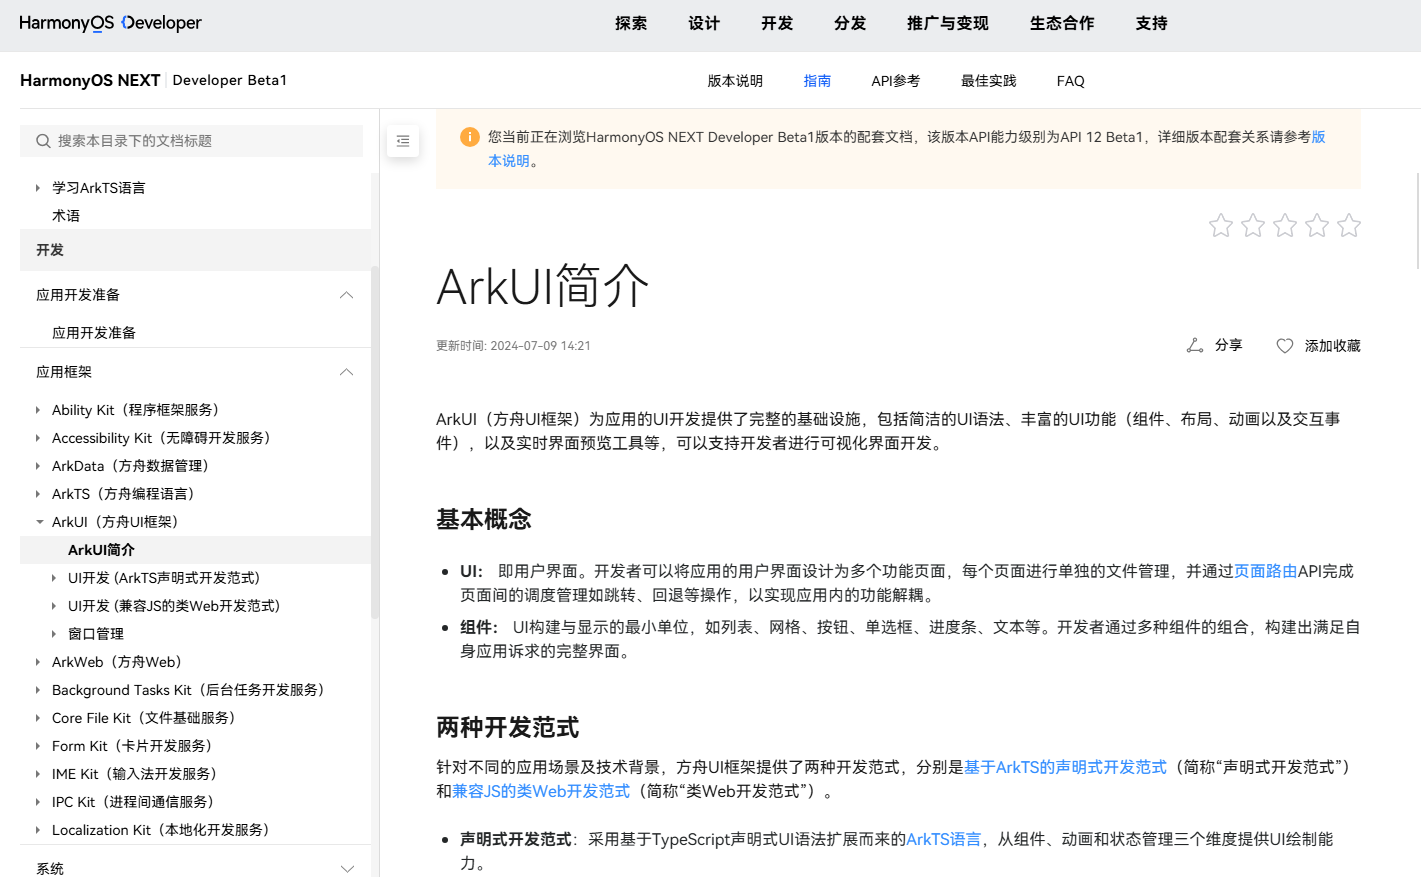Click the search magnifier icon
The image size is (1421, 877).
pyautogui.click(x=43, y=141)
